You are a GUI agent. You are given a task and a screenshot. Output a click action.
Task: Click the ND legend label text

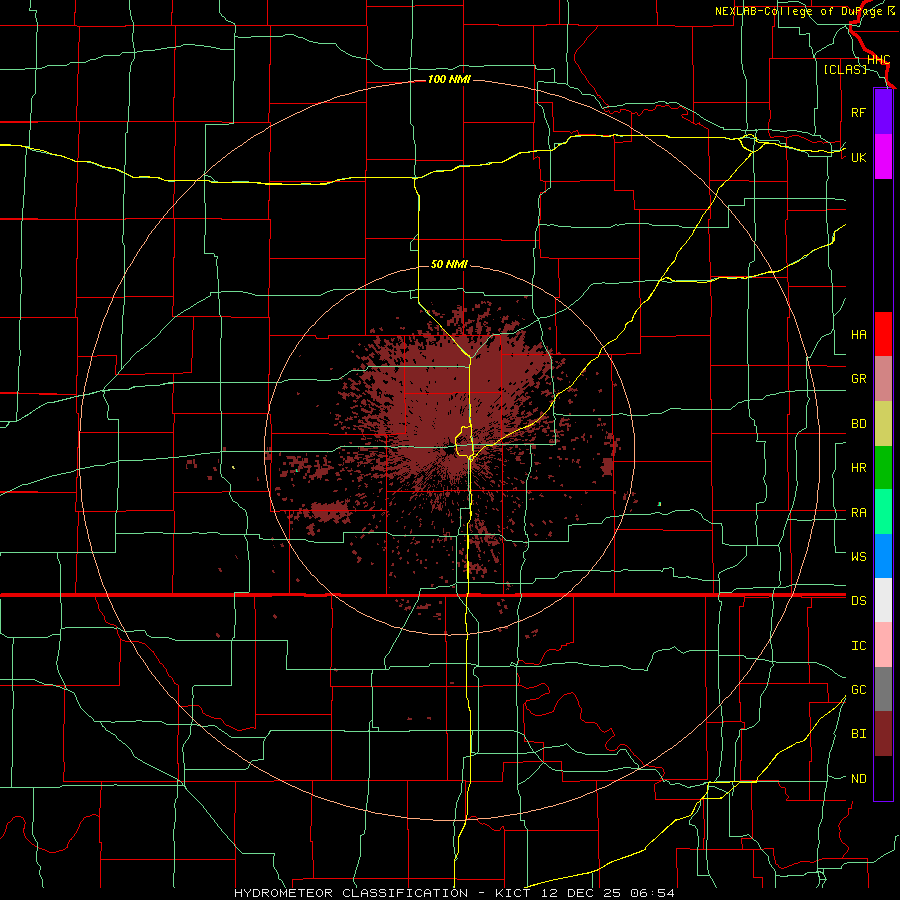coord(858,779)
